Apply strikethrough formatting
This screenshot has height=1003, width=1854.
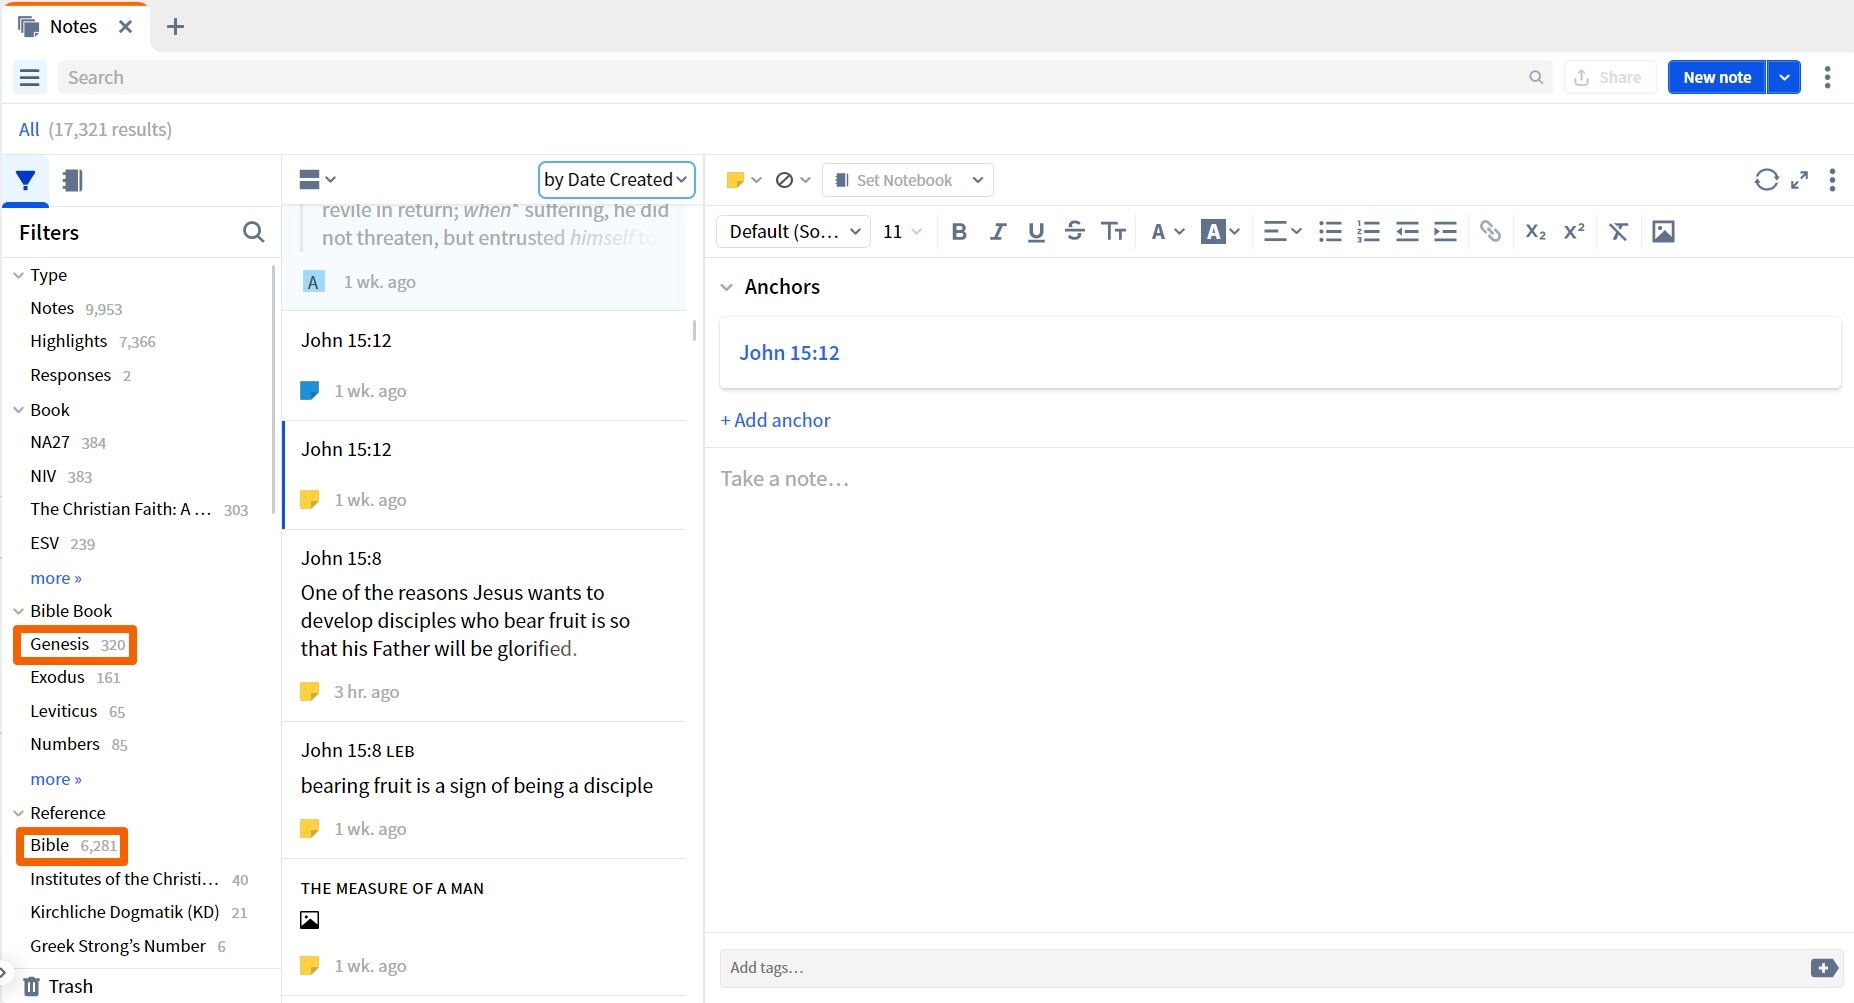[1075, 231]
